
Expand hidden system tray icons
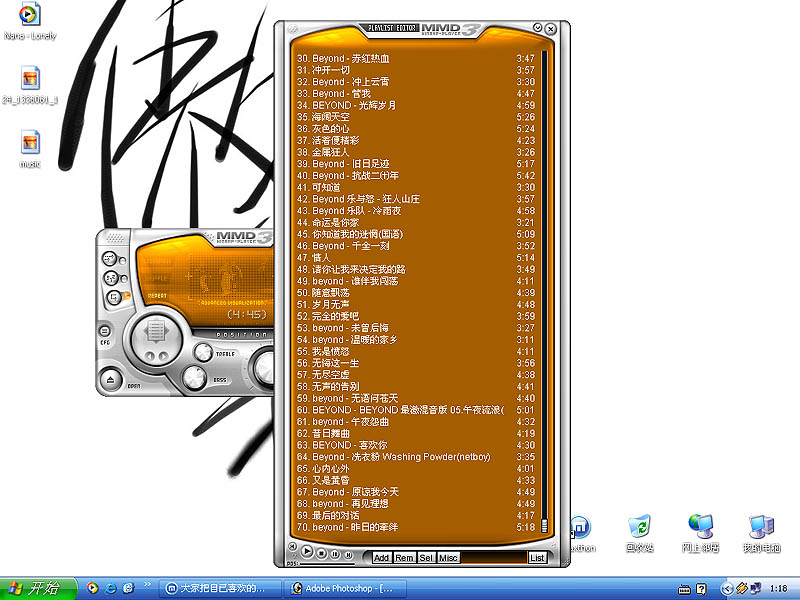(x=727, y=589)
